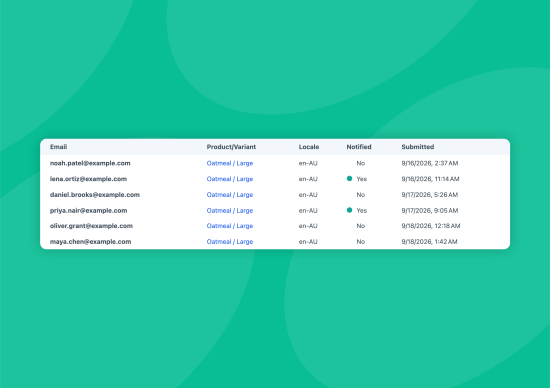Open Oatmeal / Large link for maya.chen
Screen dimensions: 550x388
230,242
